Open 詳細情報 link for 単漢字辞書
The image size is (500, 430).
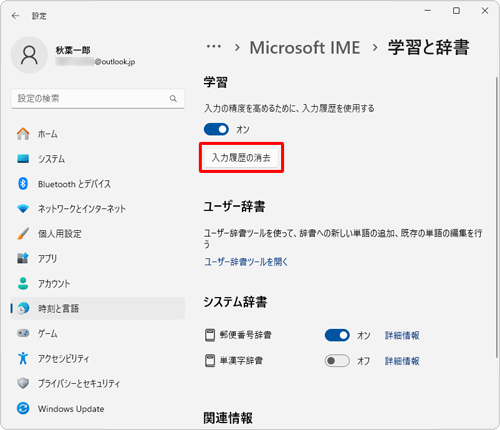402,361
